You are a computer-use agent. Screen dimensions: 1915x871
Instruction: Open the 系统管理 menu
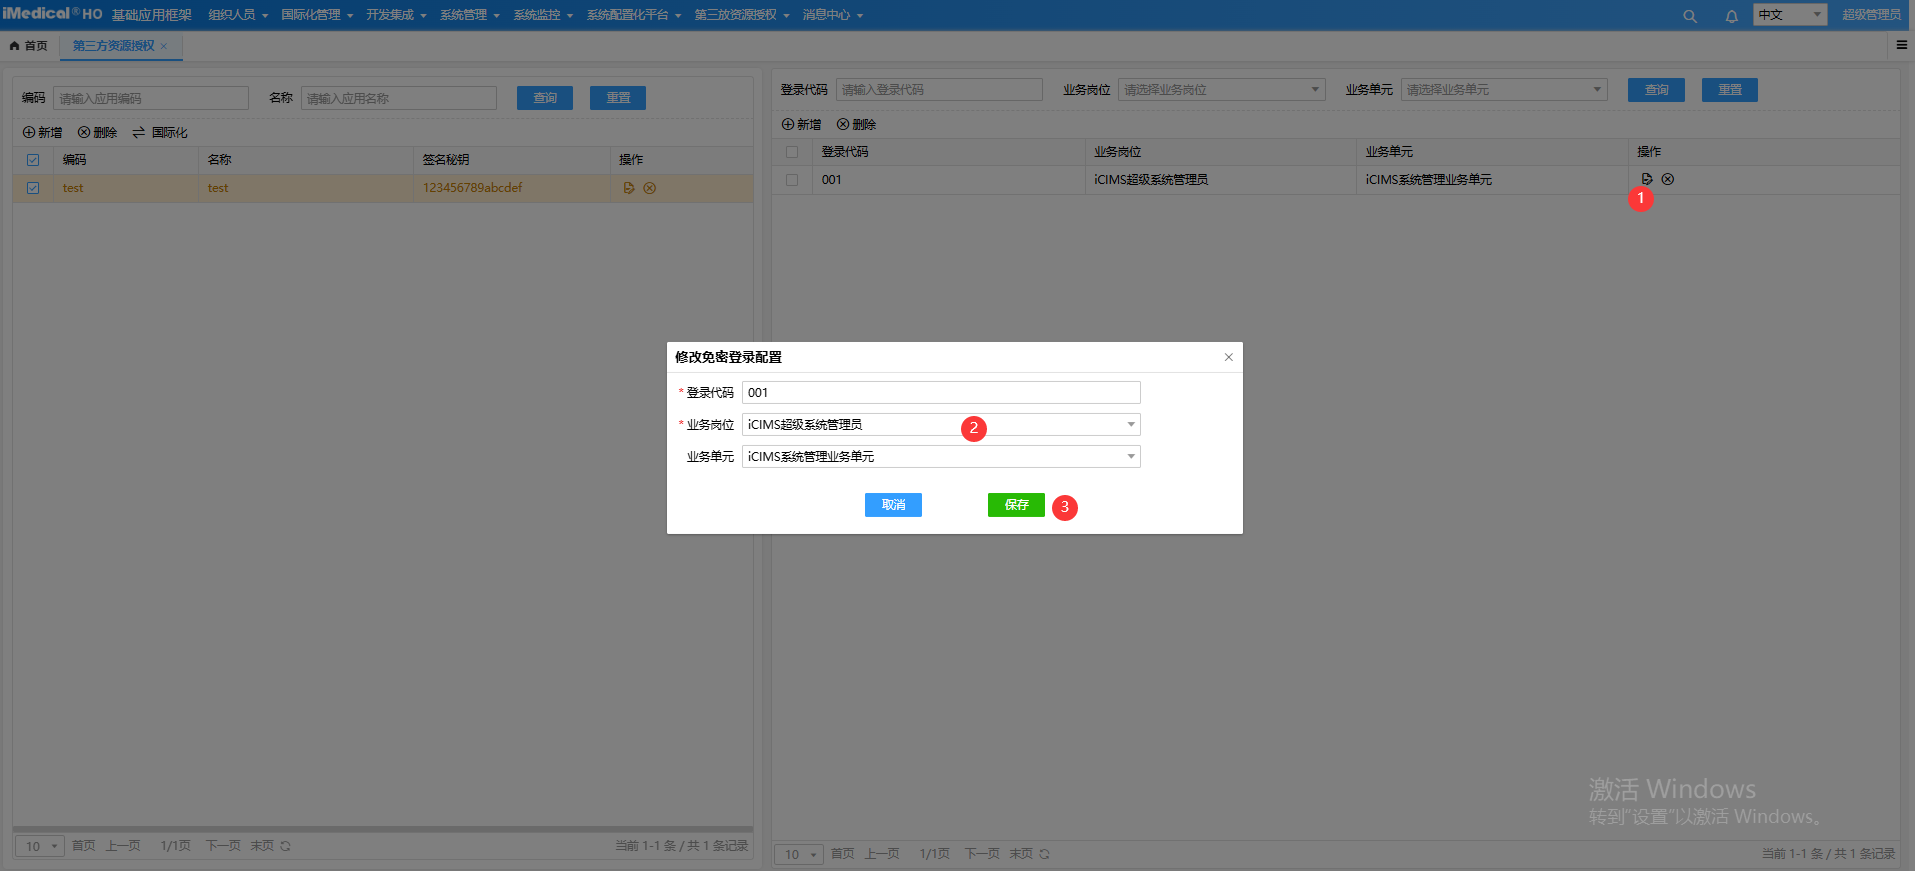click(469, 15)
